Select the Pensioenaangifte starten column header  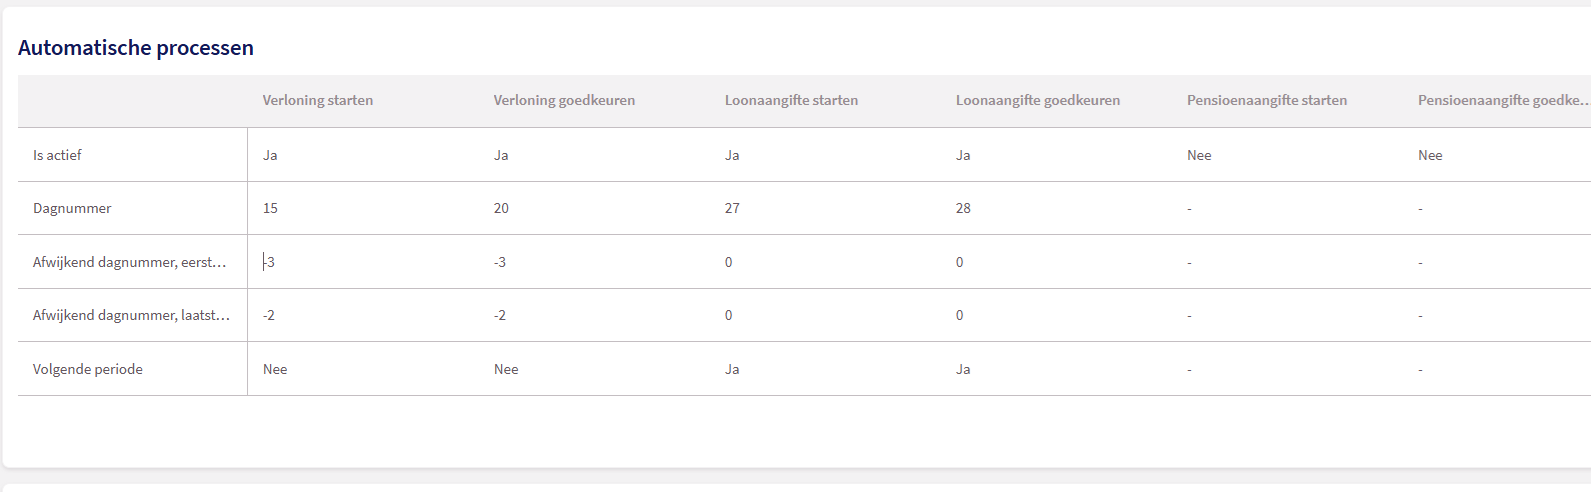click(1266, 100)
